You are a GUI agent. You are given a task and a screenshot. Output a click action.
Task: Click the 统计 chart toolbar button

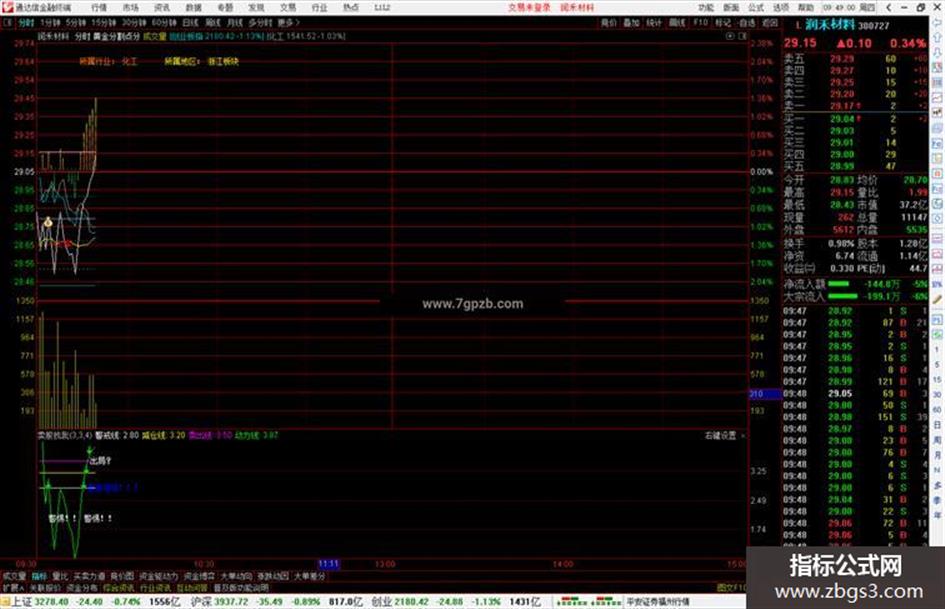(x=654, y=22)
